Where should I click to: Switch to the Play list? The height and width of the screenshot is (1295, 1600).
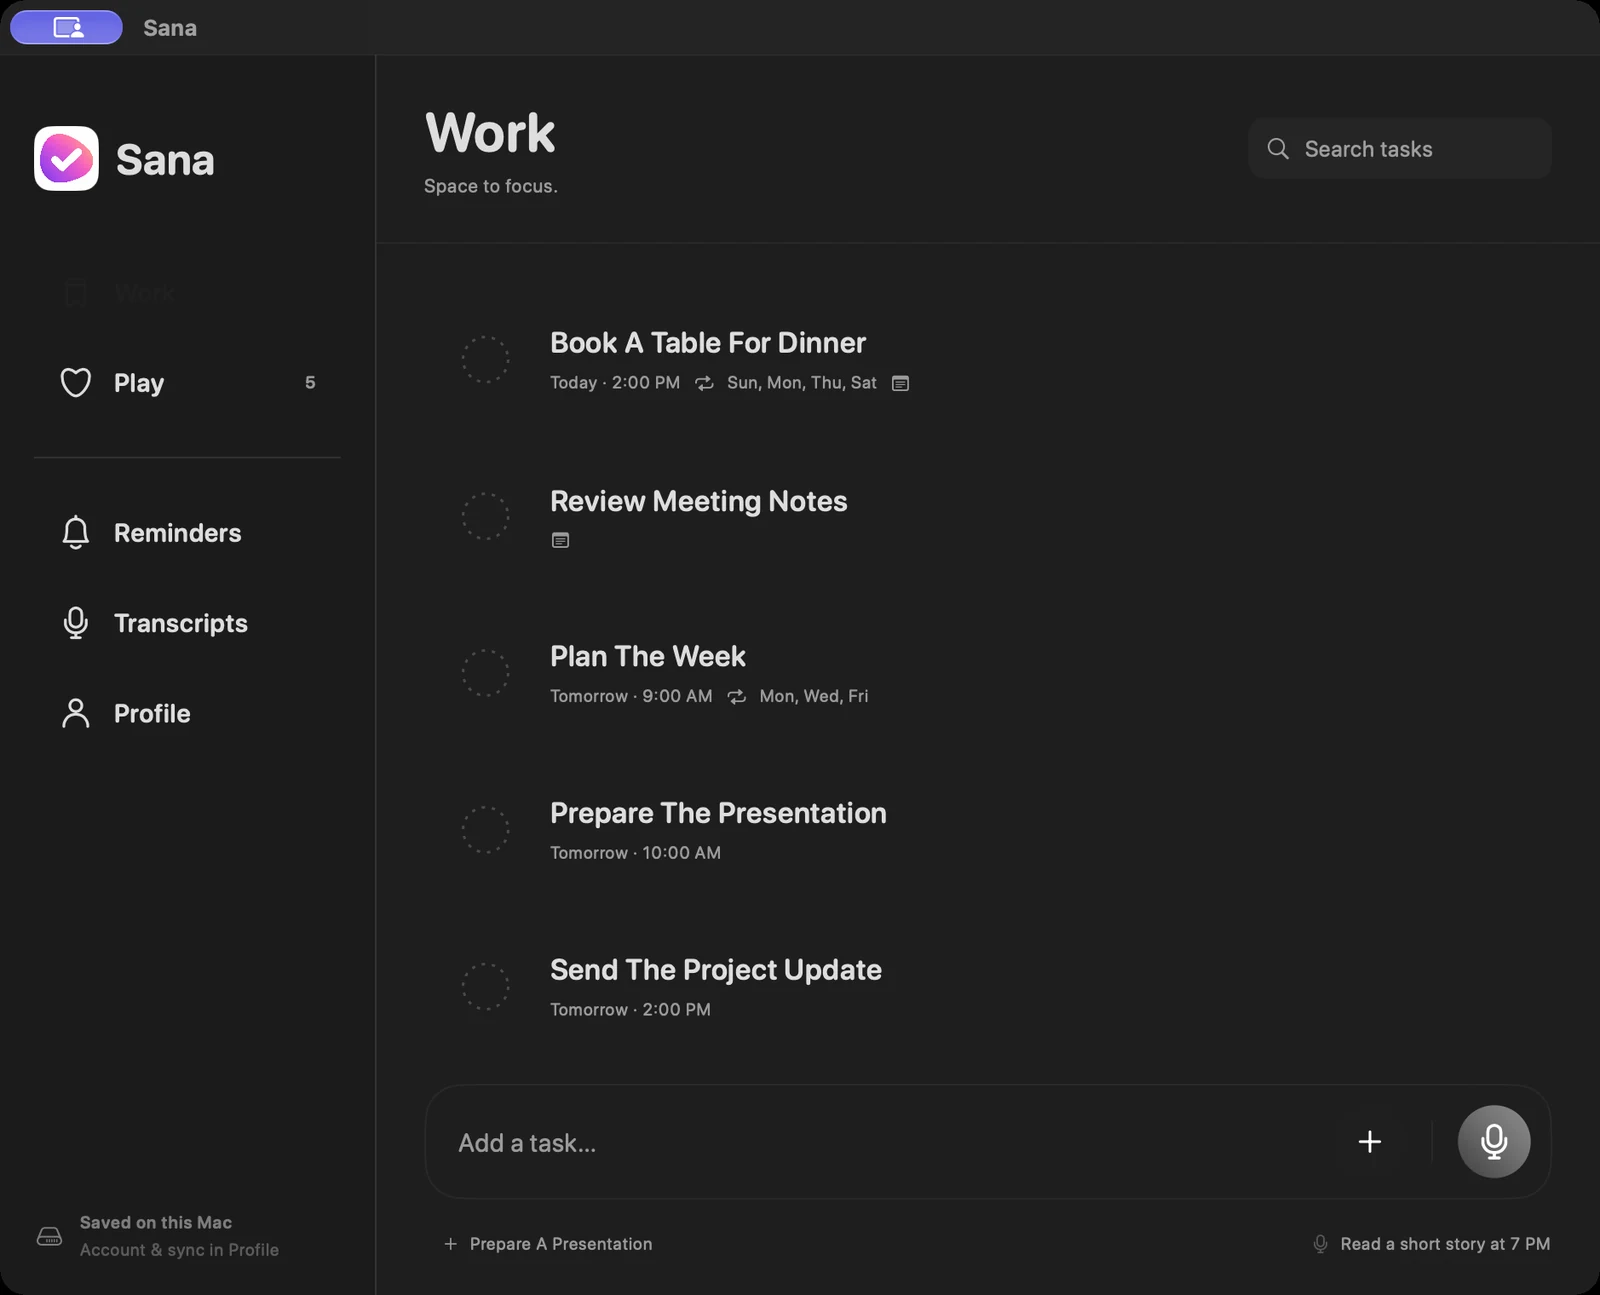(187, 382)
